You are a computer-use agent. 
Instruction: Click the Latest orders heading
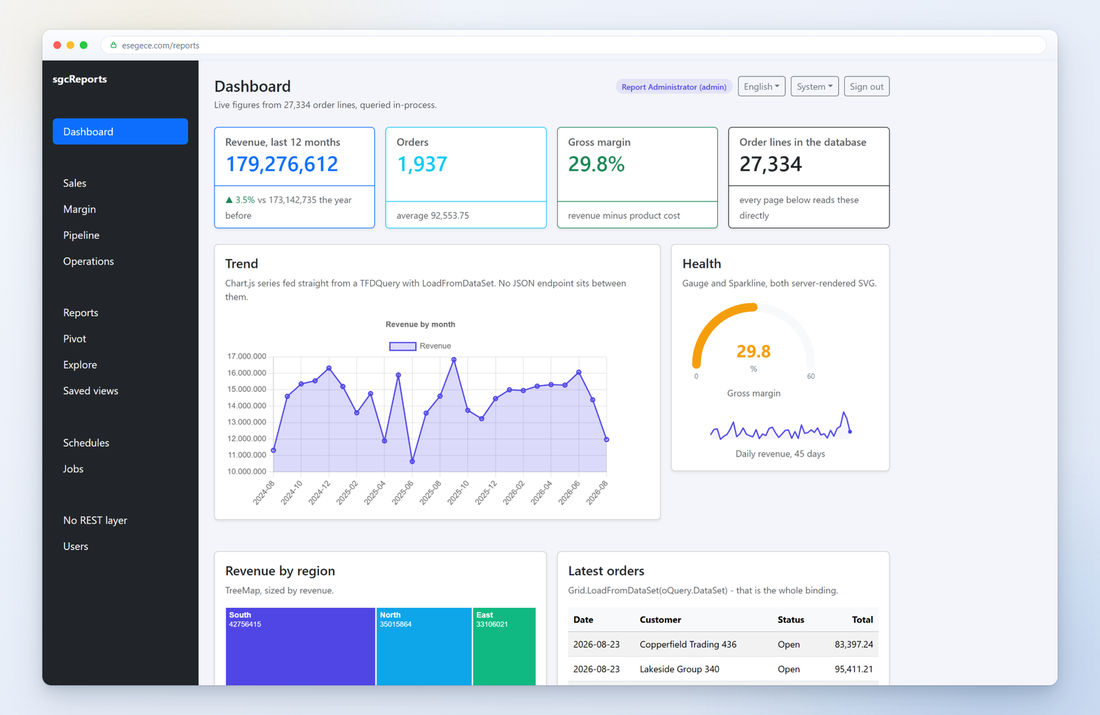605,571
